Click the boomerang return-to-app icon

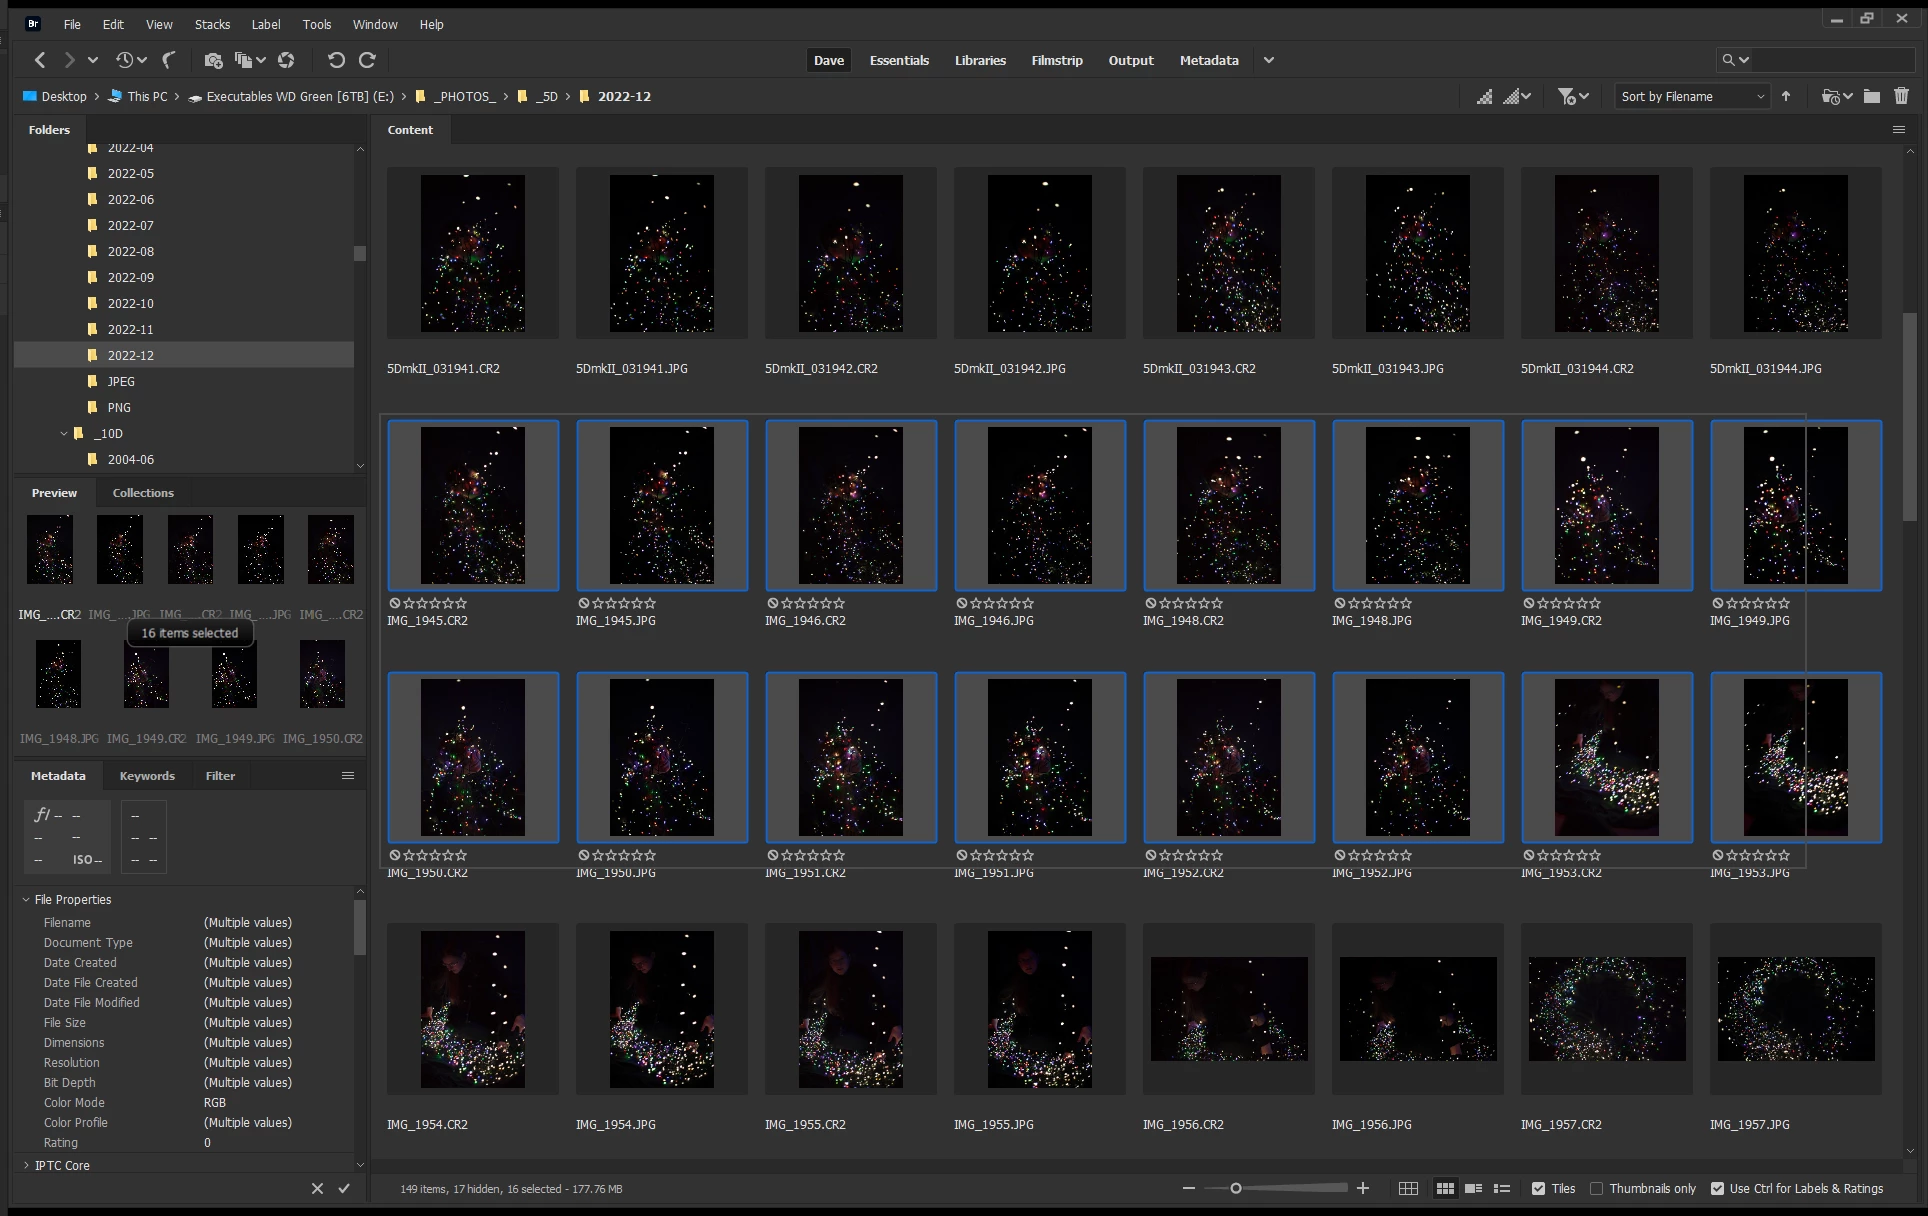click(169, 60)
